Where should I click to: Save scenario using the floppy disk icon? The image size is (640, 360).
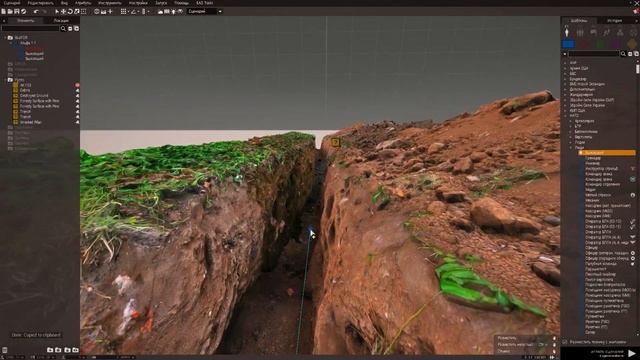(x=17, y=11)
